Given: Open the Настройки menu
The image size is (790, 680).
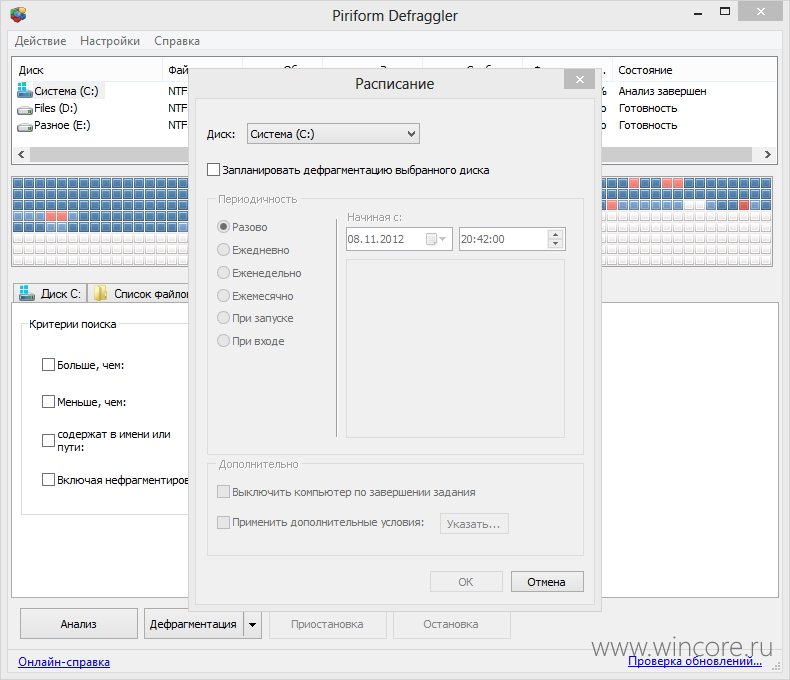Looking at the screenshot, I should point(110,41).
